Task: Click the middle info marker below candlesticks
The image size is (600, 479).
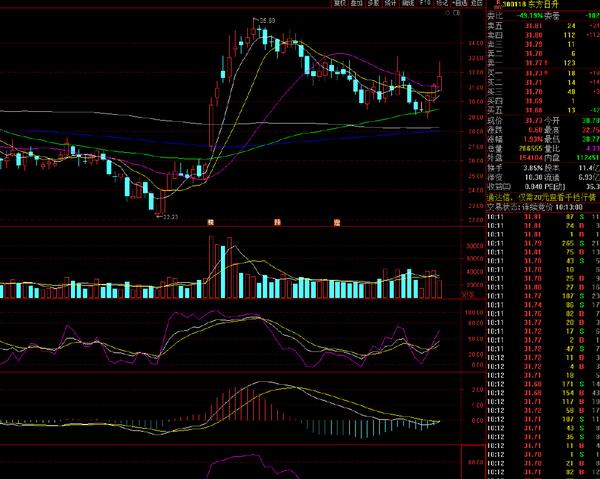Action: tap(277, 222)
